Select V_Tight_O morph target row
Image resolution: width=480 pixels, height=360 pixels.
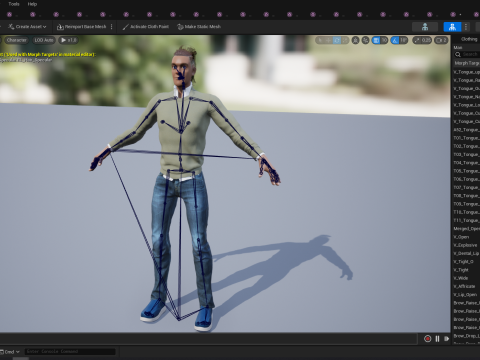coord(466,262)
